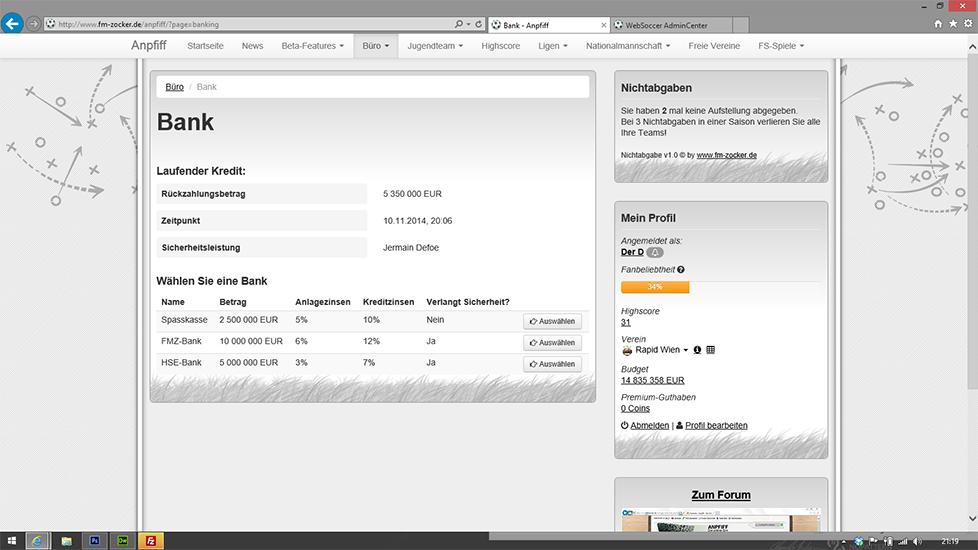Click the Profil bearbeiten link
Viewport: 978px width, 550px height.
(715, 425)
